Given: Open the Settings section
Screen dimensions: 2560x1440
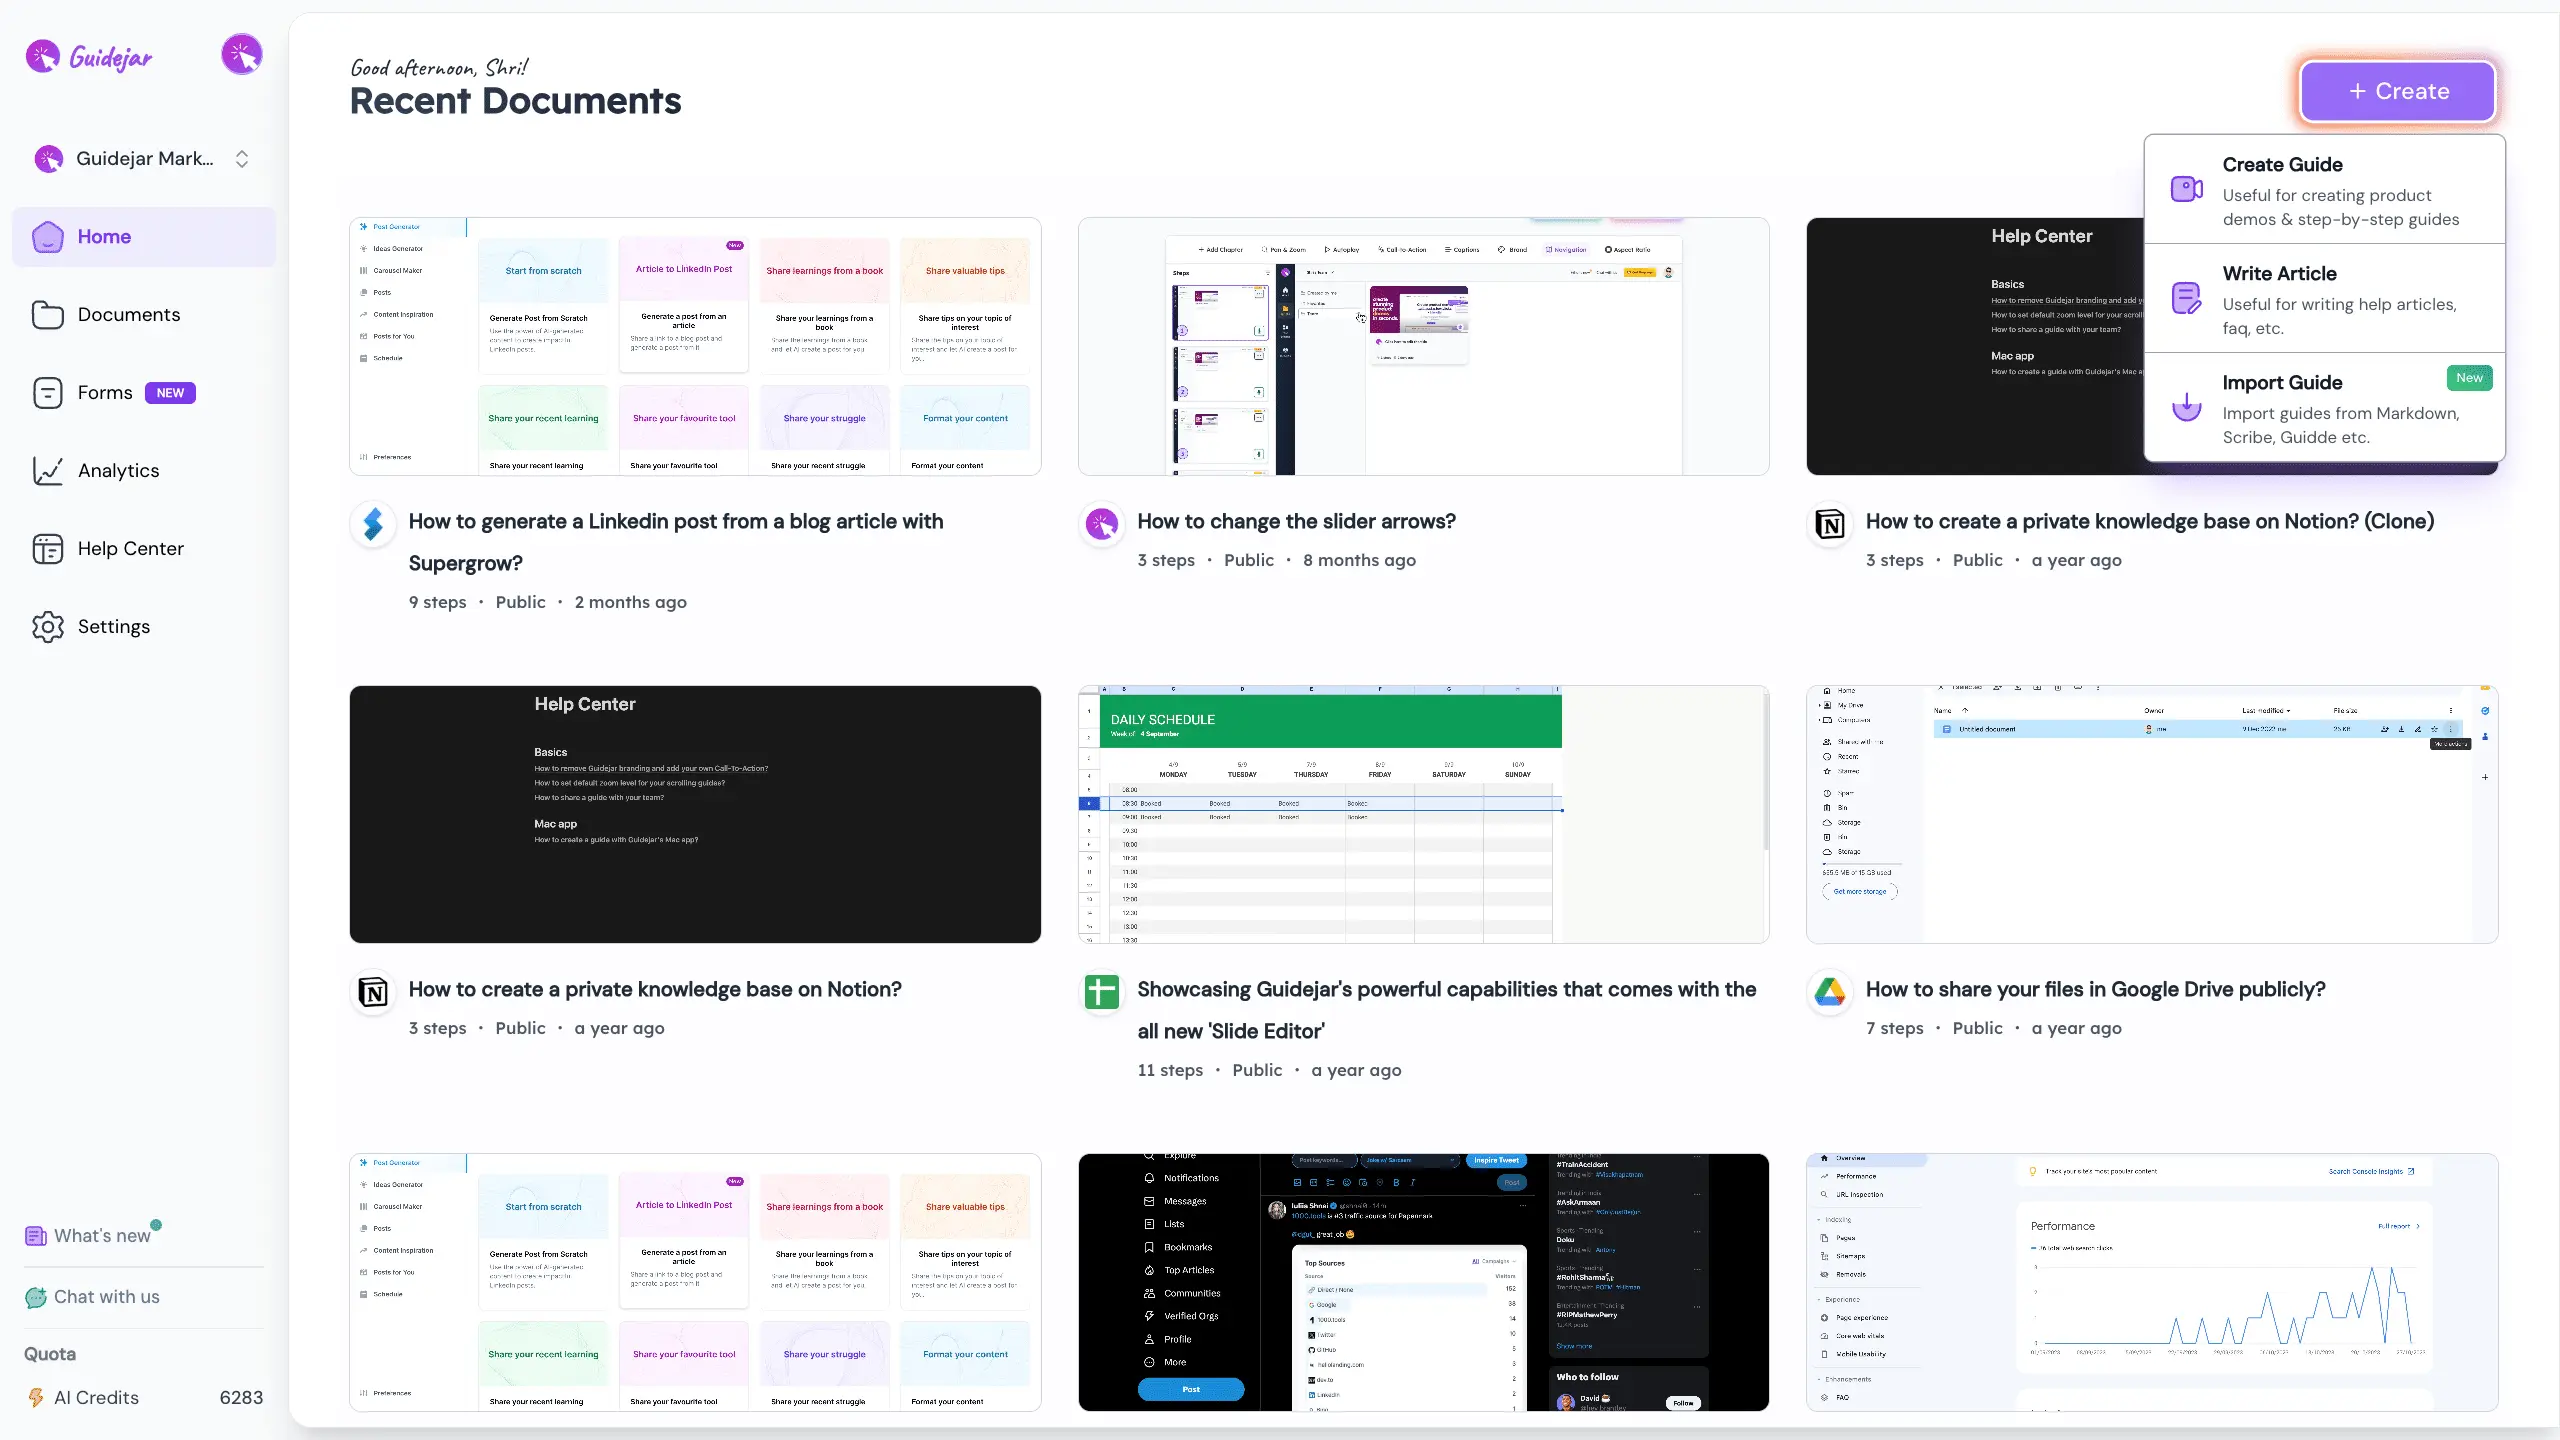Looking at the screenshot, I should (x=144, y=627).
